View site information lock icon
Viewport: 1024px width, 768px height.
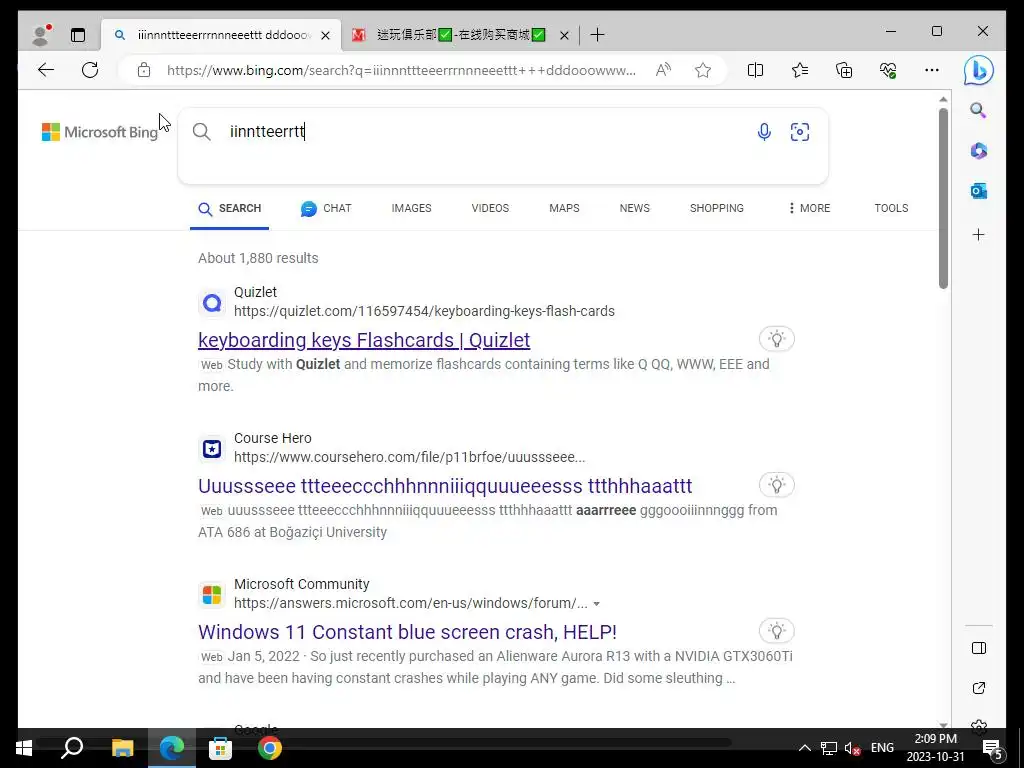[x=144, y=70]
